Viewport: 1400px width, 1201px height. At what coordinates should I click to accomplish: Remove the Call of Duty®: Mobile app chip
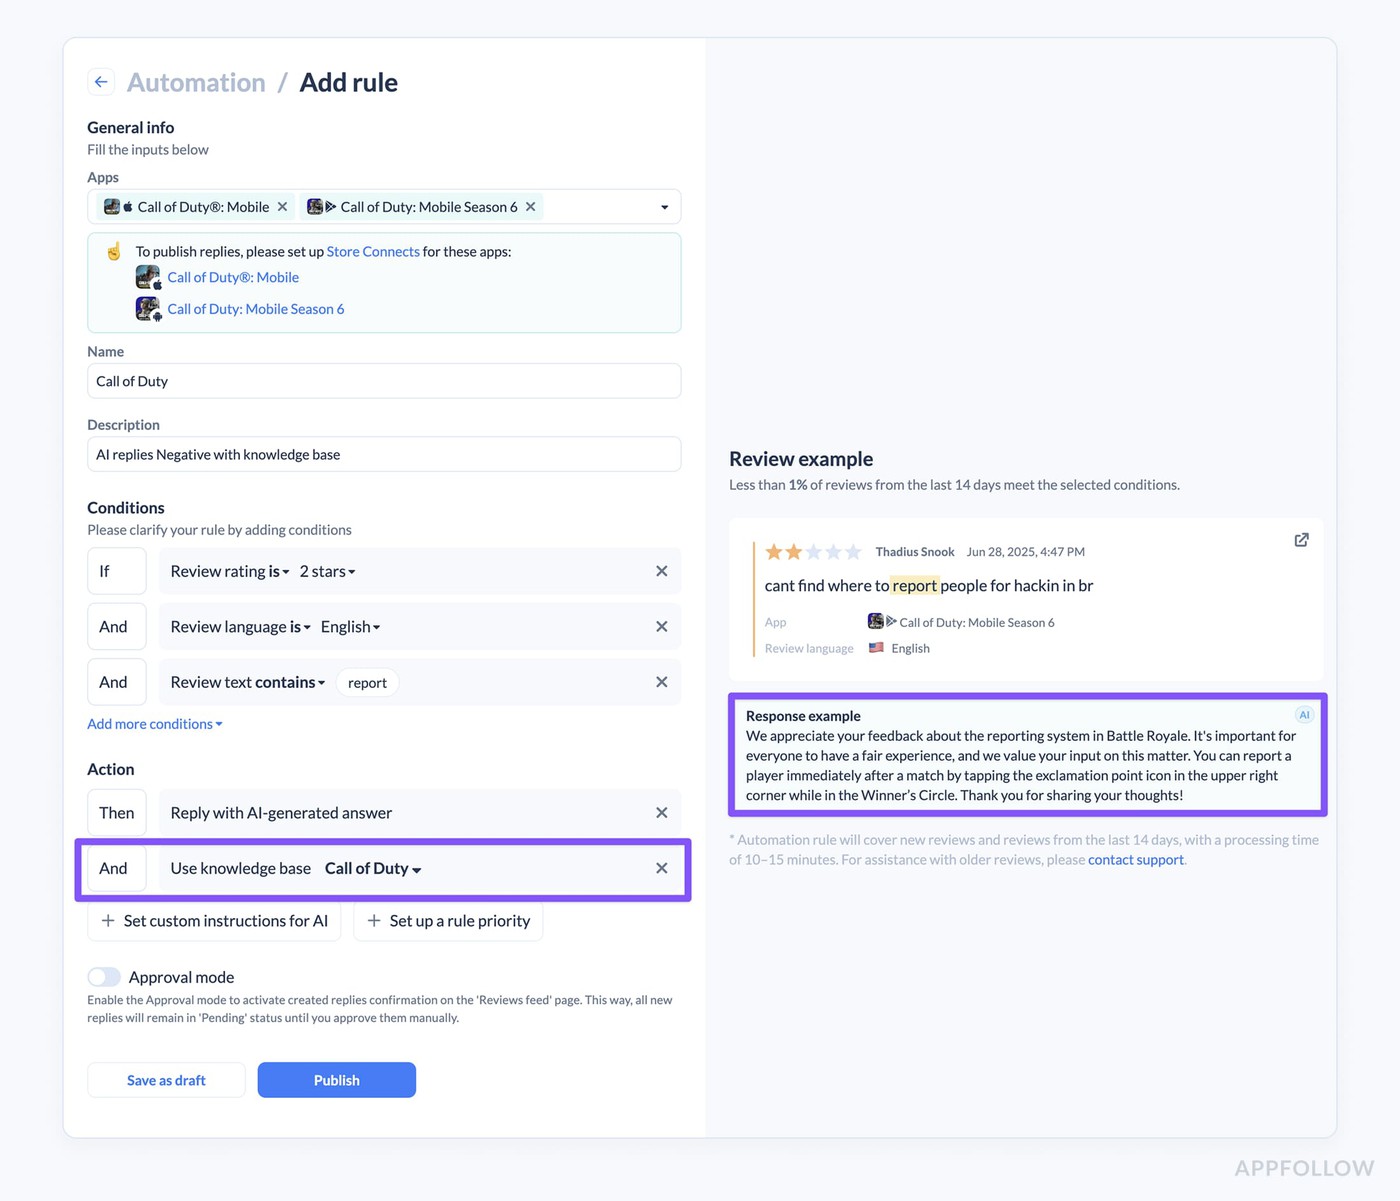[283, 207]
